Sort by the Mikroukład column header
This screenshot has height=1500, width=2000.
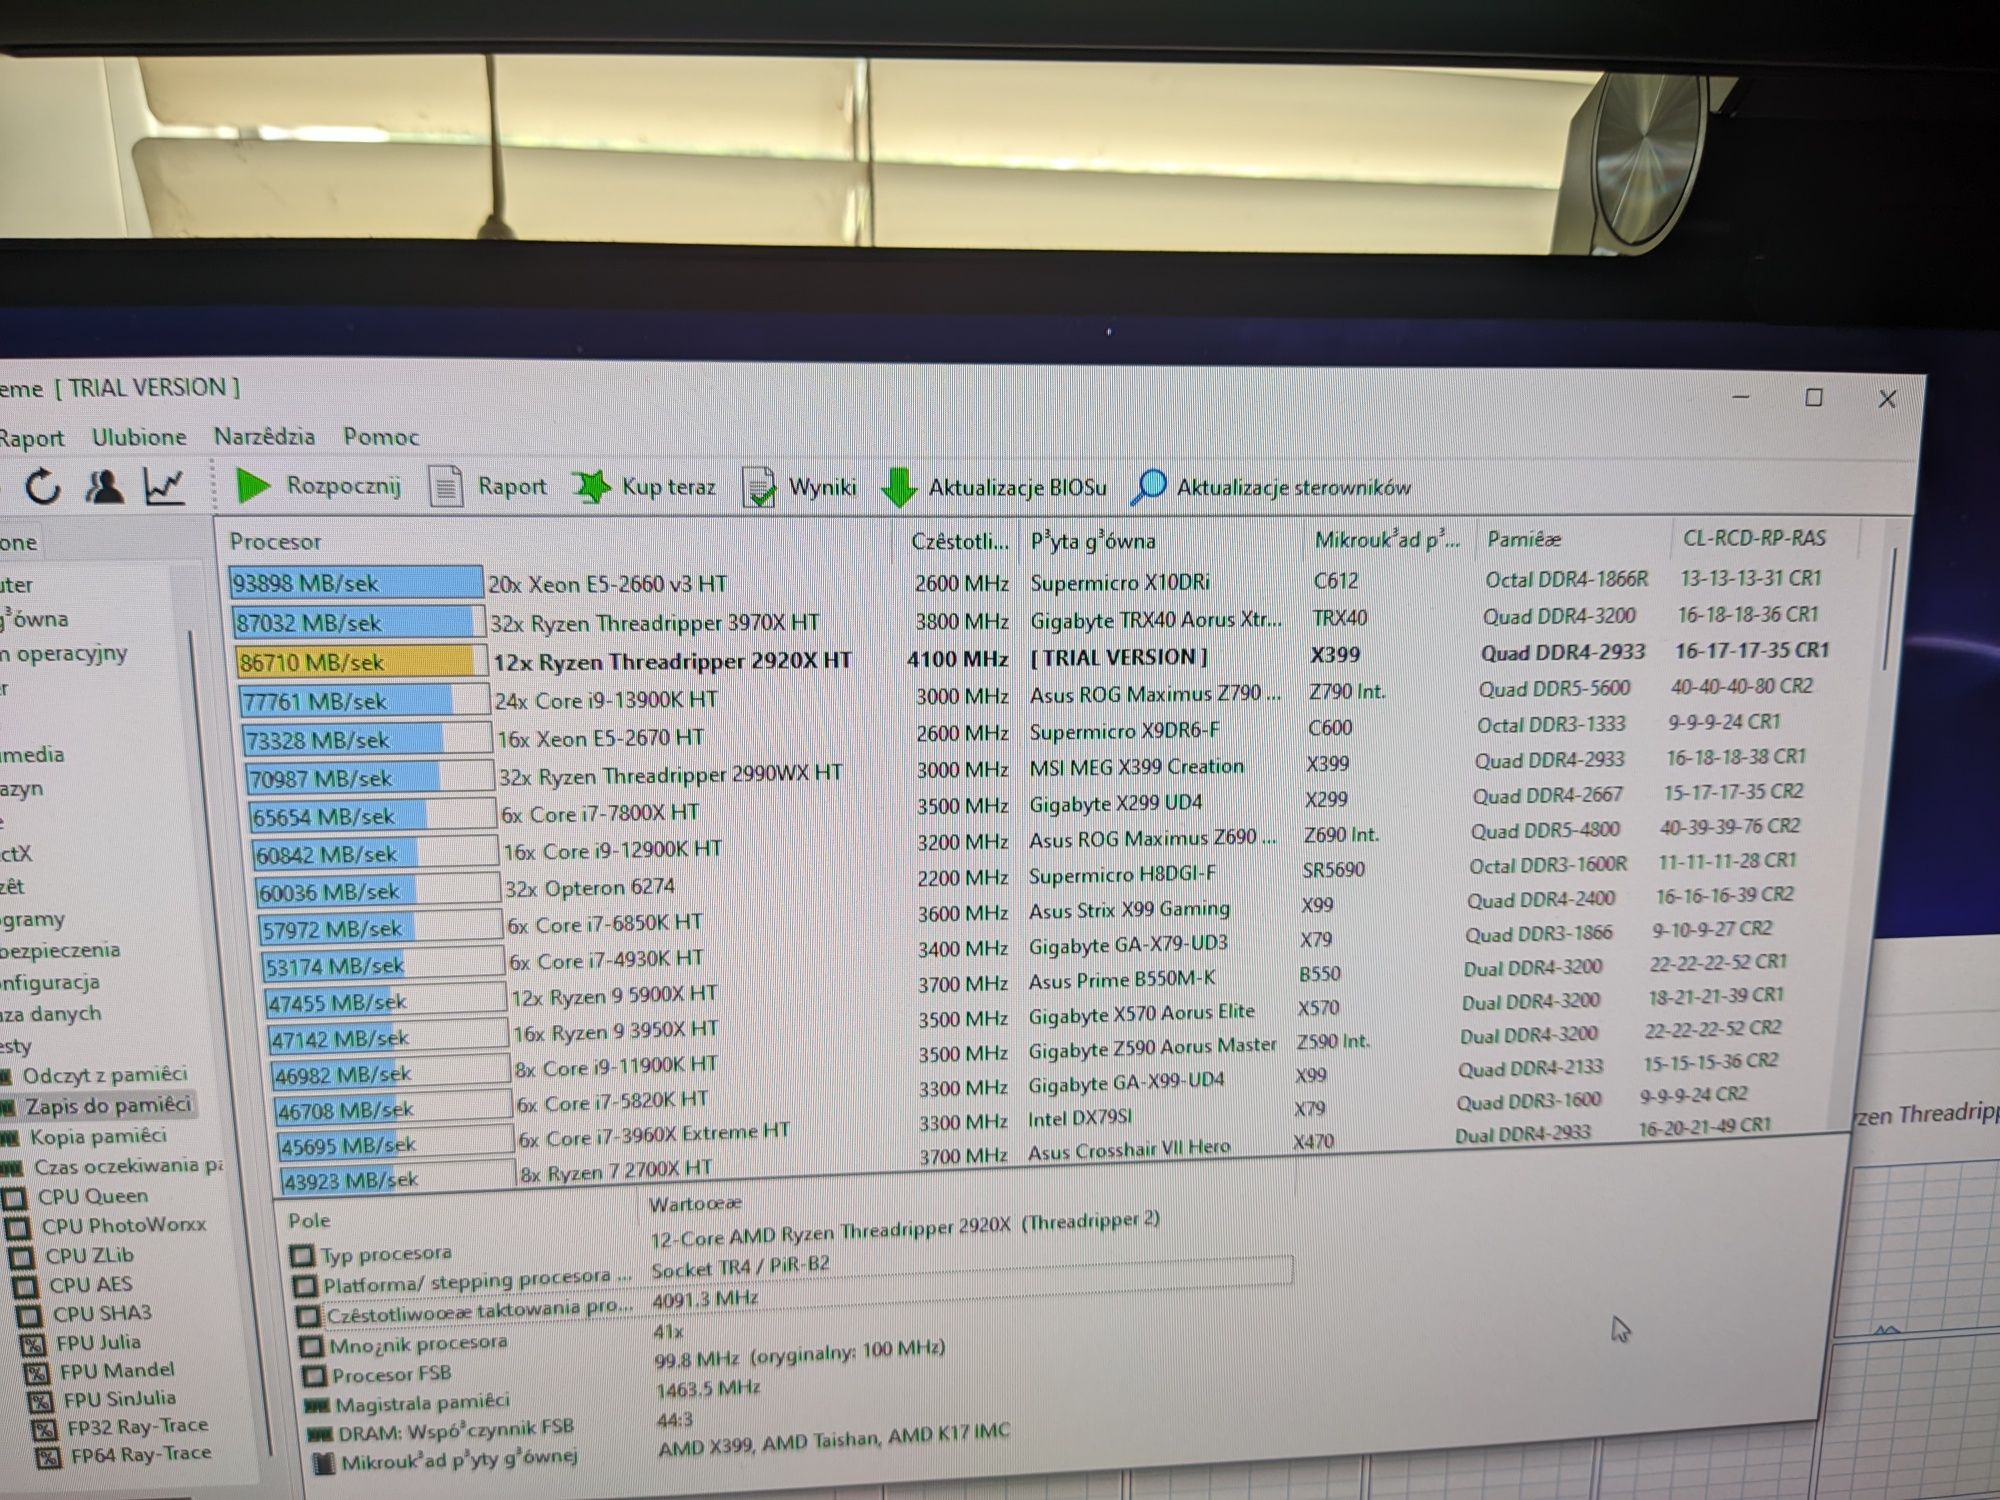1386,539
